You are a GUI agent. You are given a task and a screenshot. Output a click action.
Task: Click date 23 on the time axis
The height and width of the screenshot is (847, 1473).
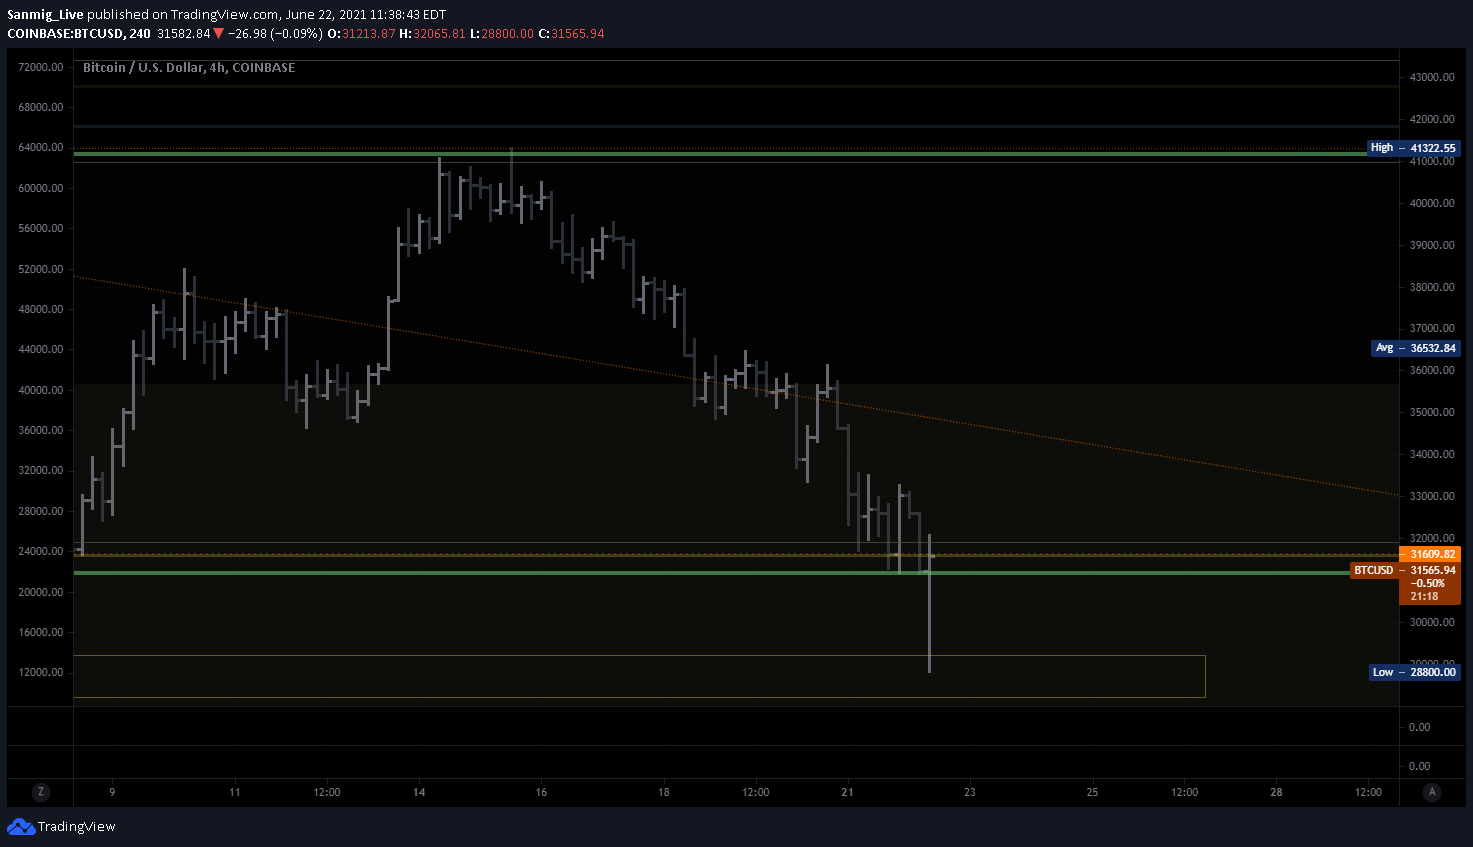(x=969, y=792)
